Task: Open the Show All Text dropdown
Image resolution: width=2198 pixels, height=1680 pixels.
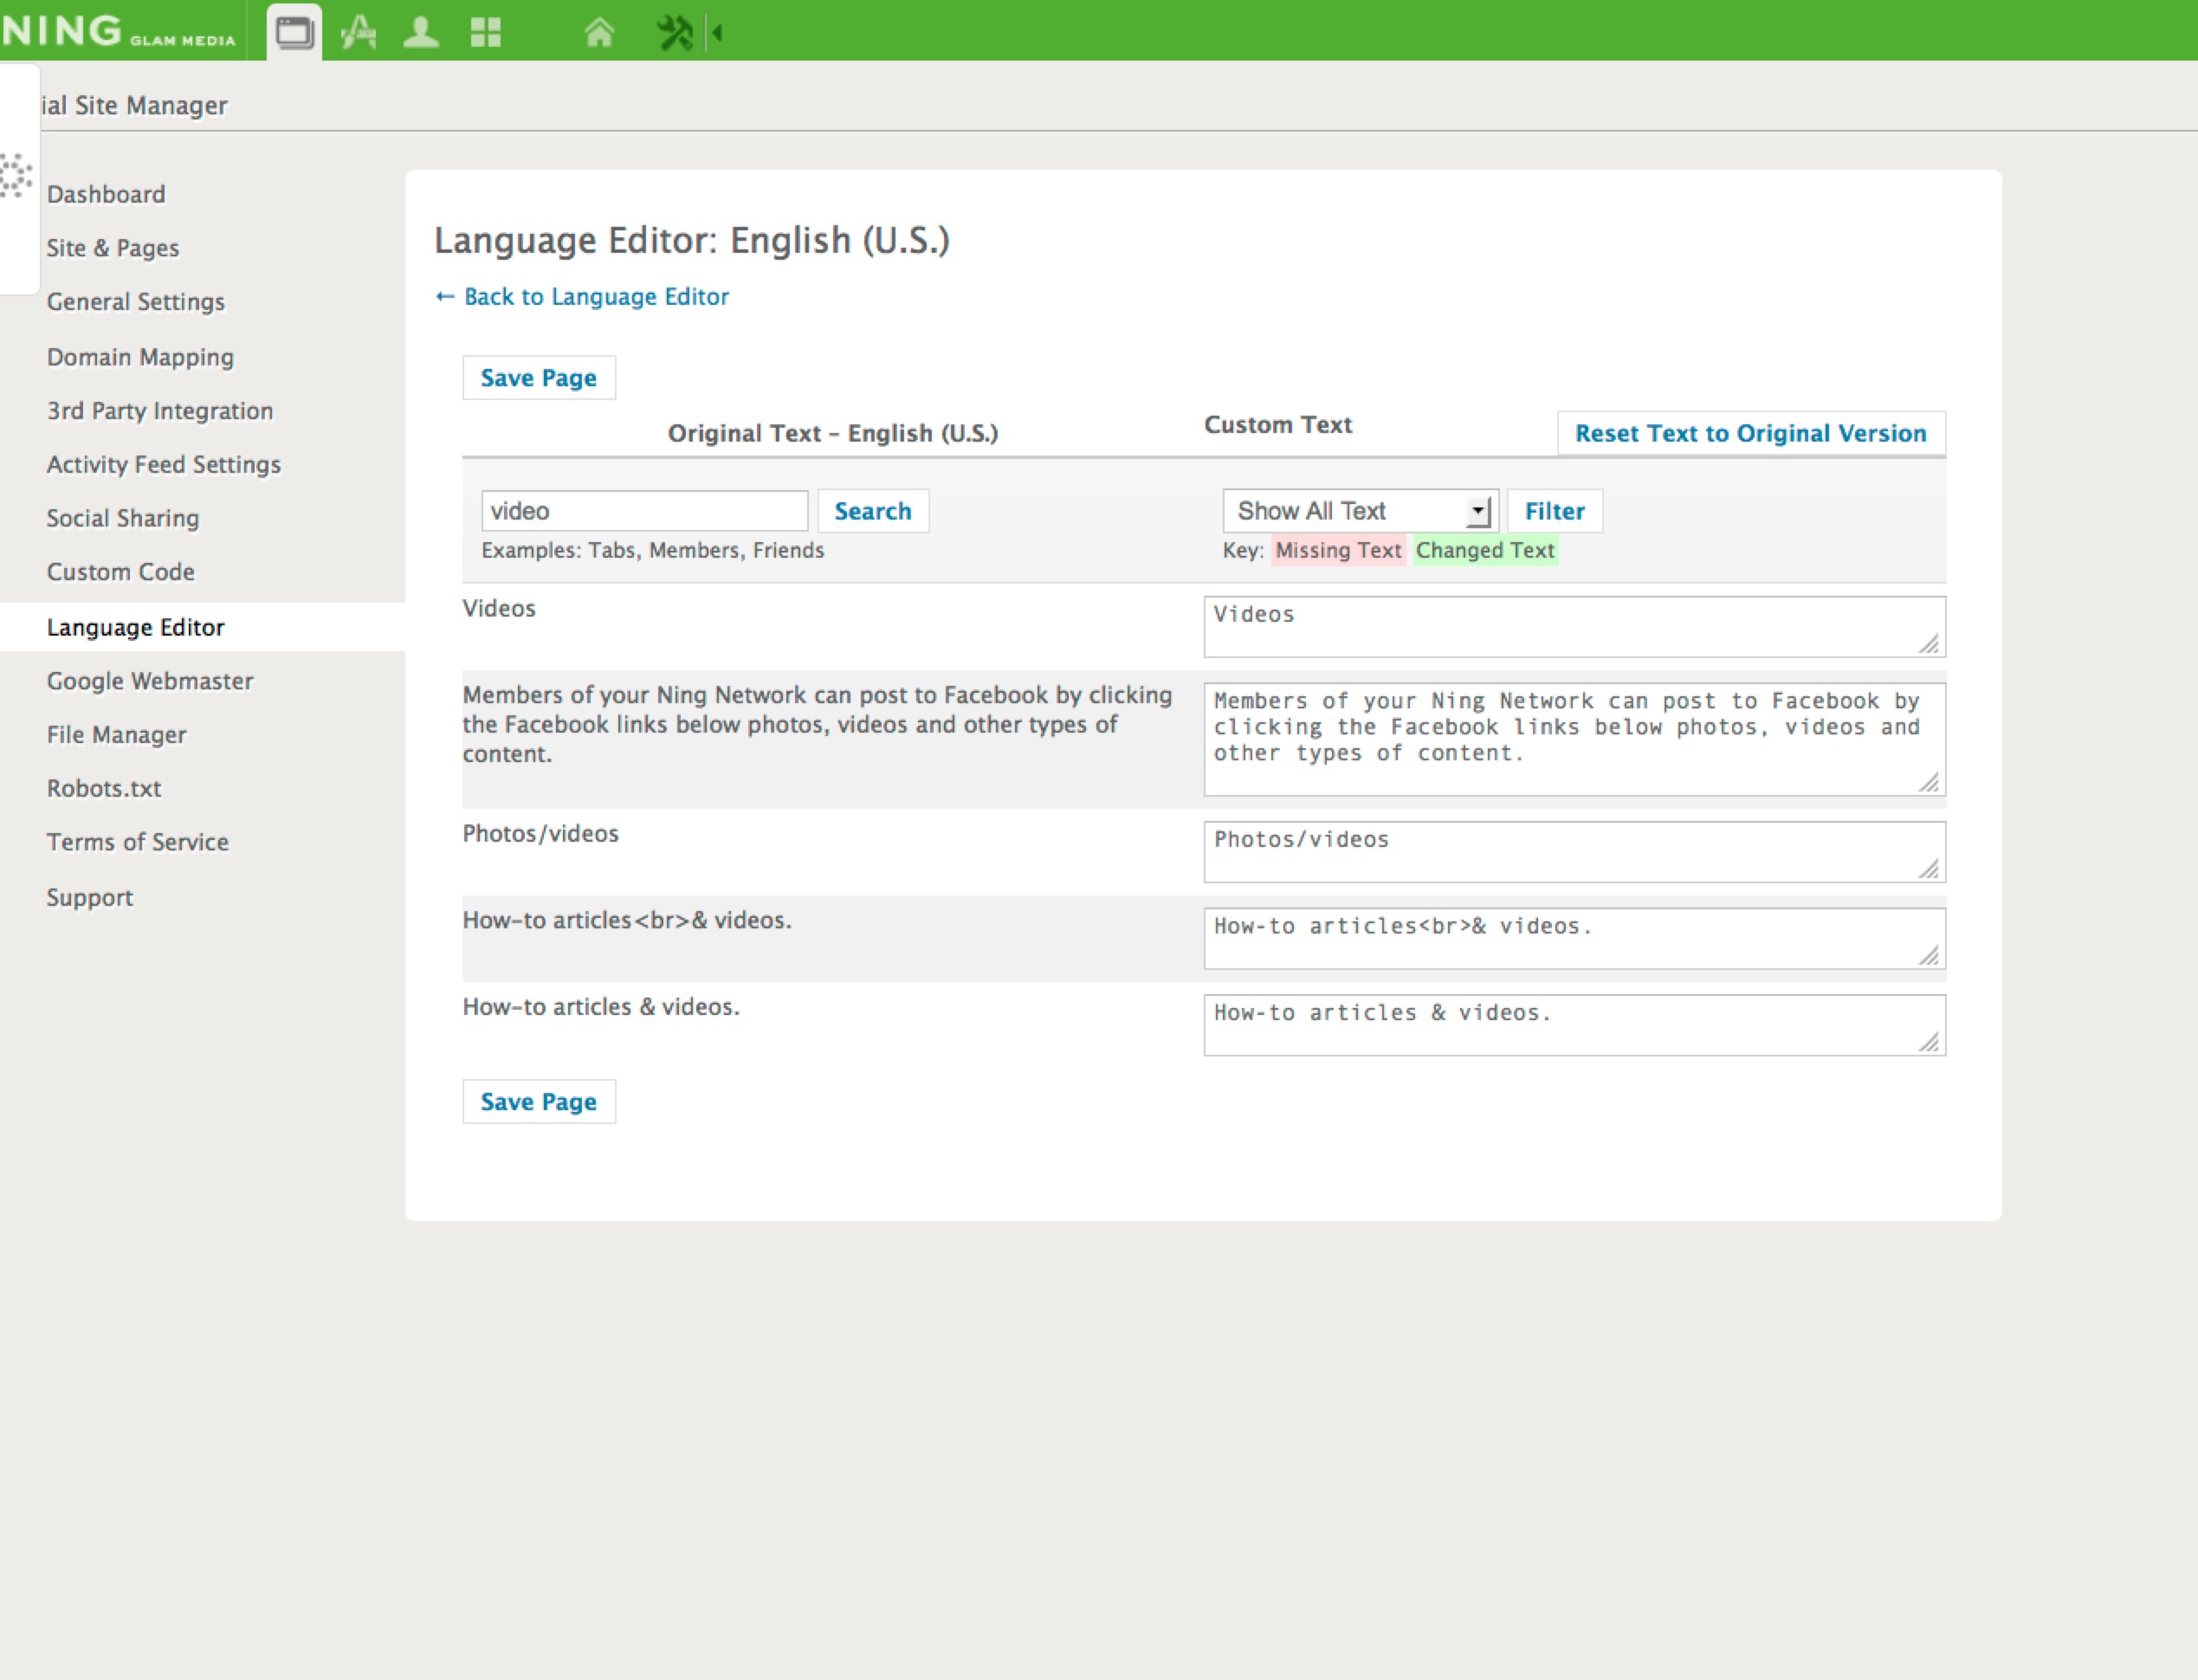Action: point(1360,511)
